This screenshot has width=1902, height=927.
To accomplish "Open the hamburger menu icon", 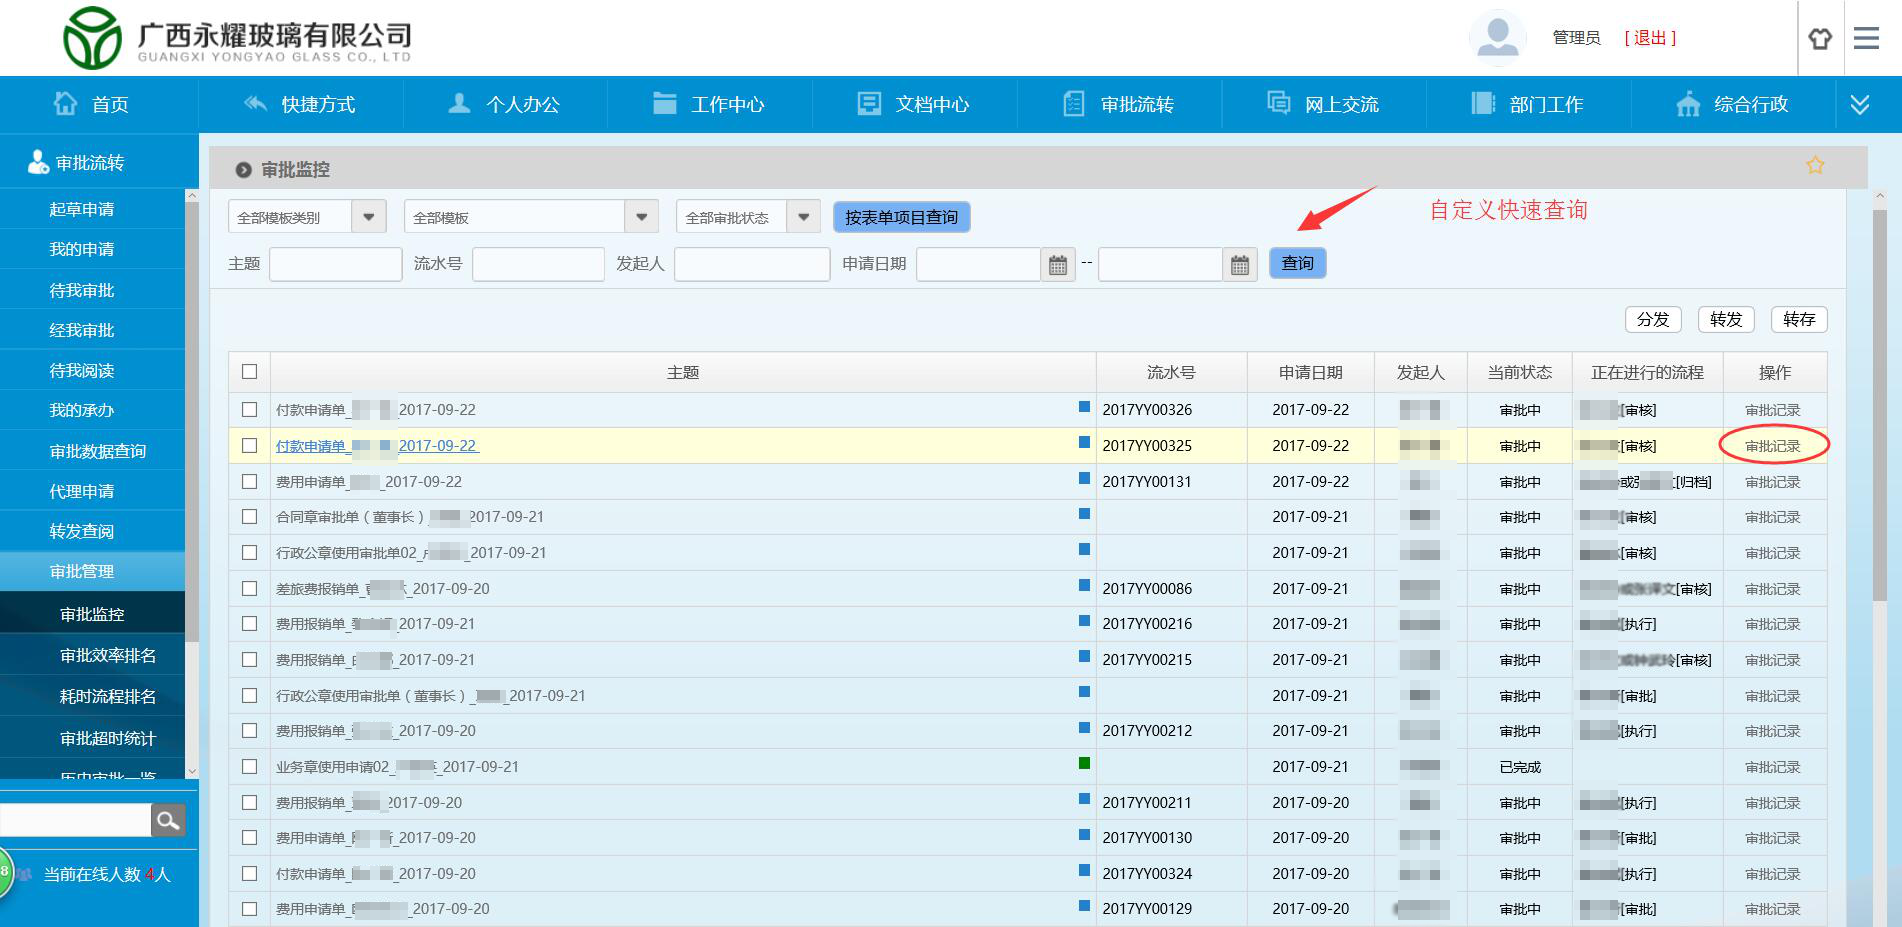I will click(1865, 39).
